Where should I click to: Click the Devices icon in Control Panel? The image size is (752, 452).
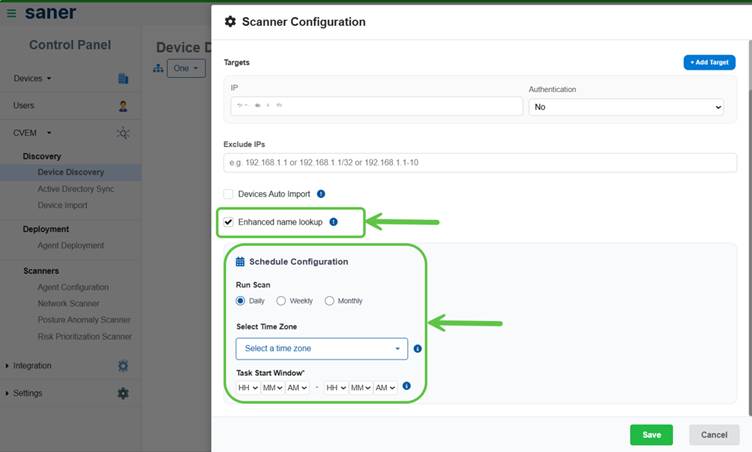123,78
